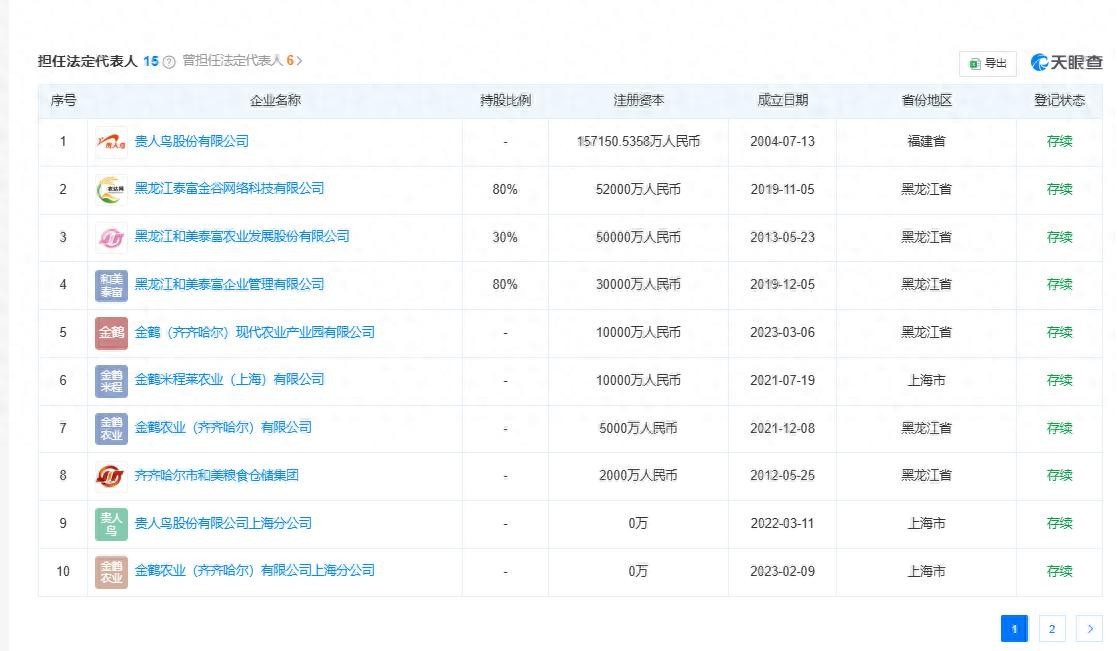Open the 曾担任法定代表人 tab
Screen dimensions: 1117x651
point(233,61)
